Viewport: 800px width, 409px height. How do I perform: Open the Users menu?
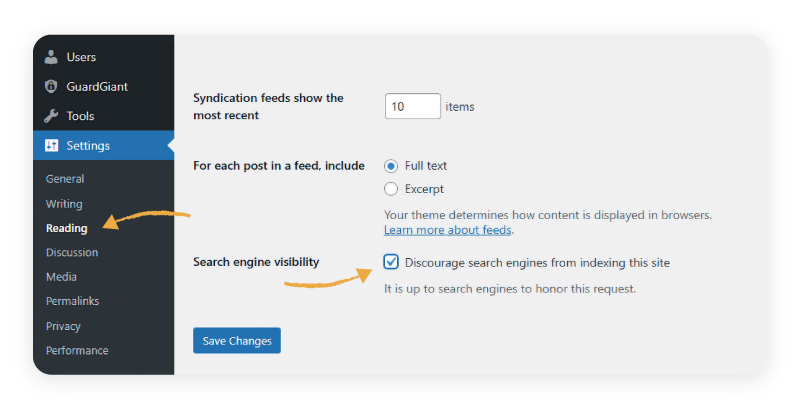81,57
